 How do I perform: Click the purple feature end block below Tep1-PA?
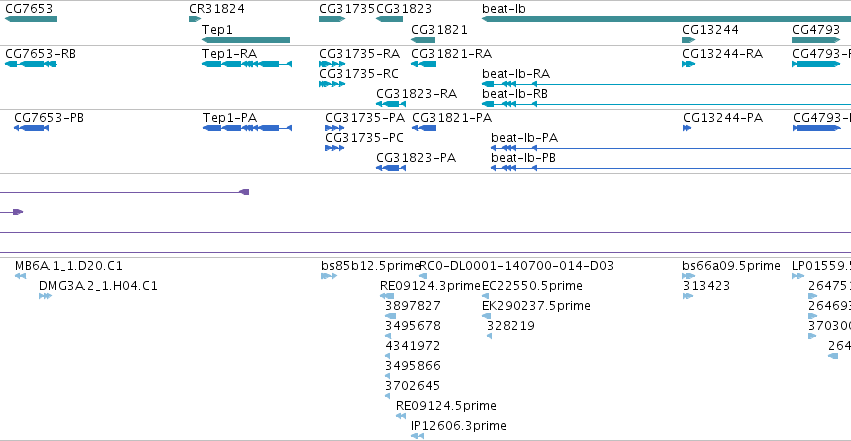click(244, 192)
